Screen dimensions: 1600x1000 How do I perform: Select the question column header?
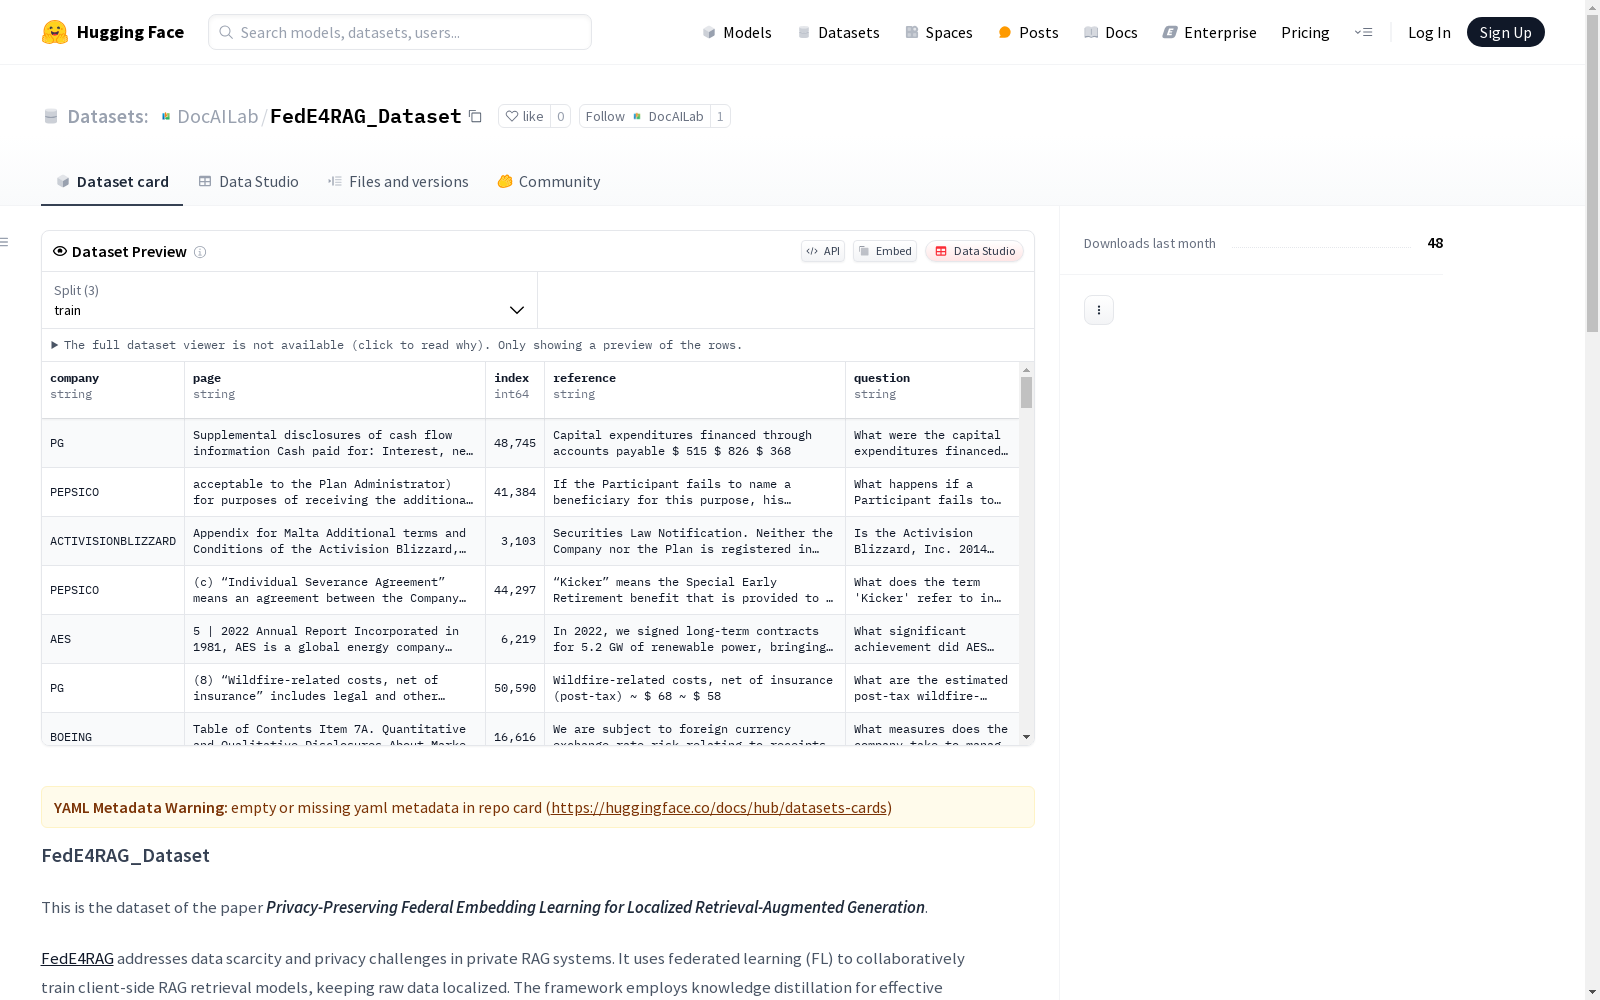point(932,390)
